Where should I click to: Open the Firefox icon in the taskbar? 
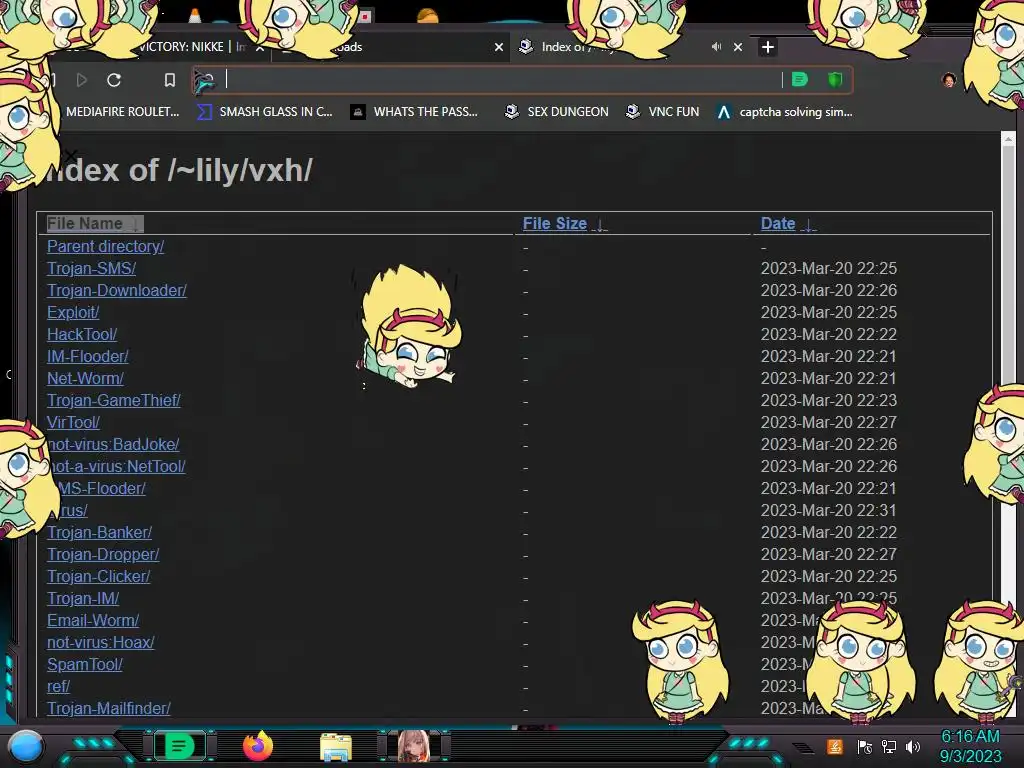pyautogui.click(x=258, y=746)
